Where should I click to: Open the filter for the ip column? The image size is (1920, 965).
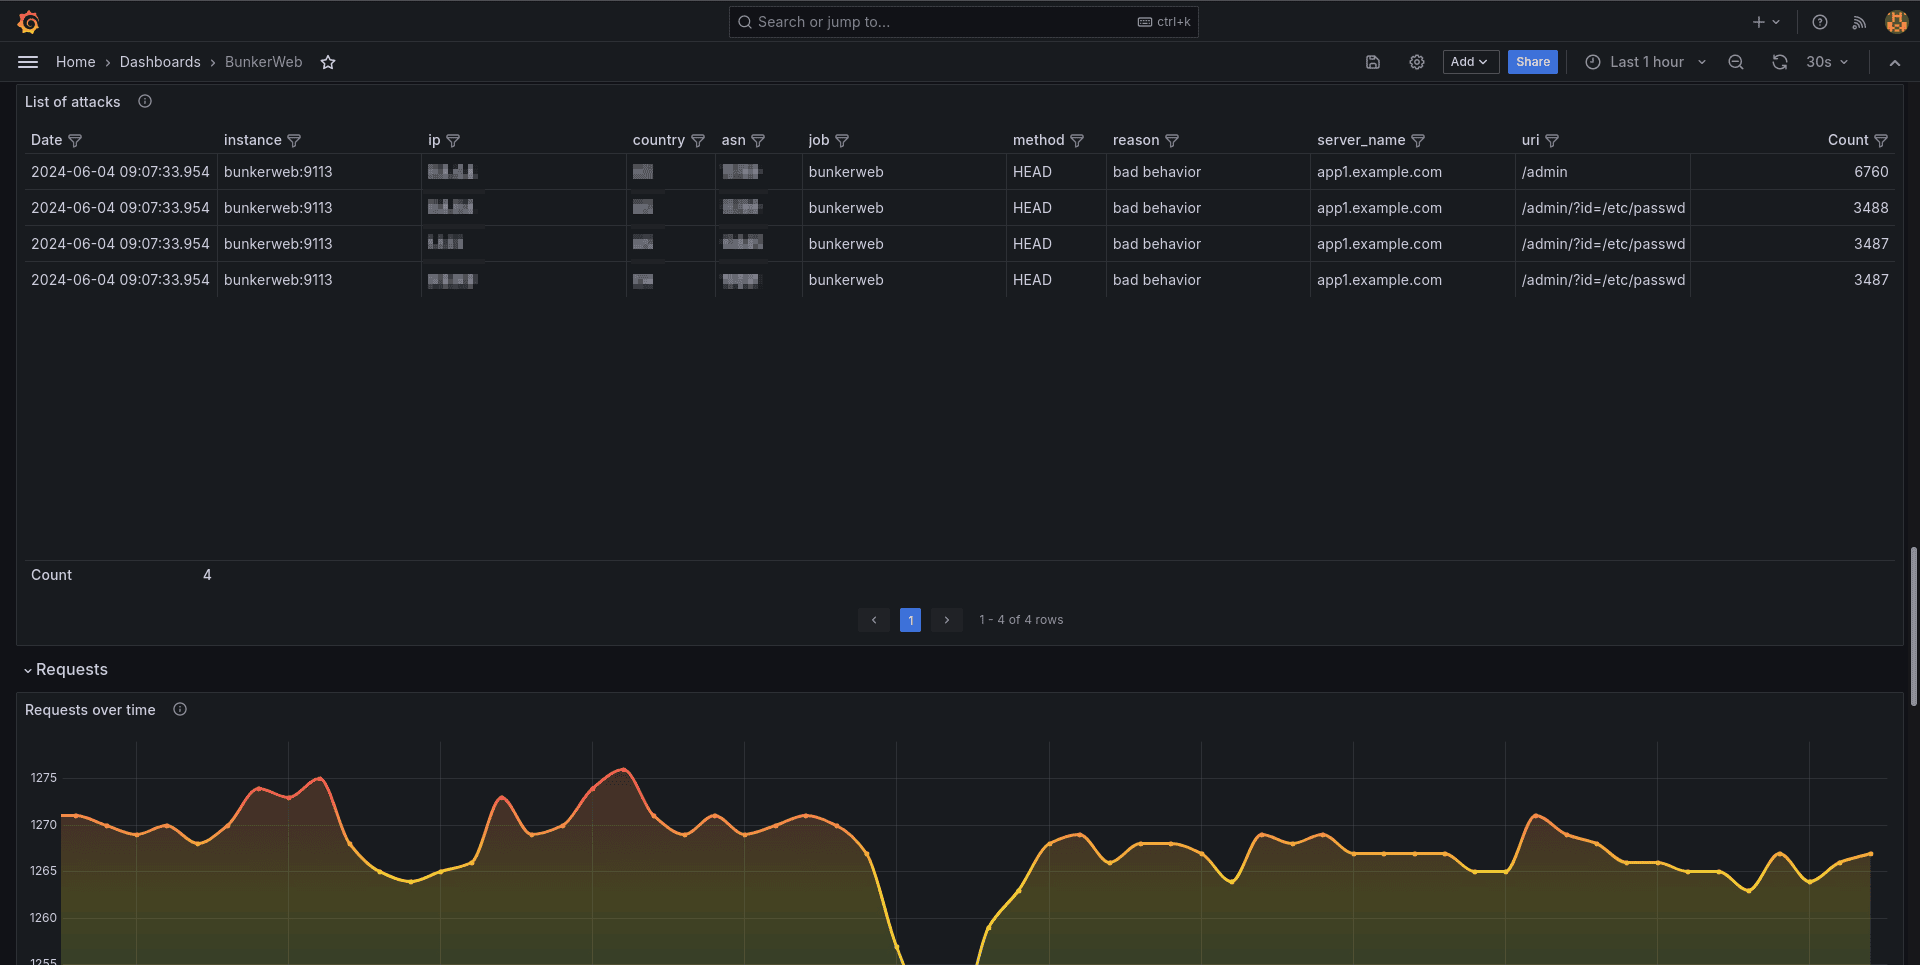(454, 140)
